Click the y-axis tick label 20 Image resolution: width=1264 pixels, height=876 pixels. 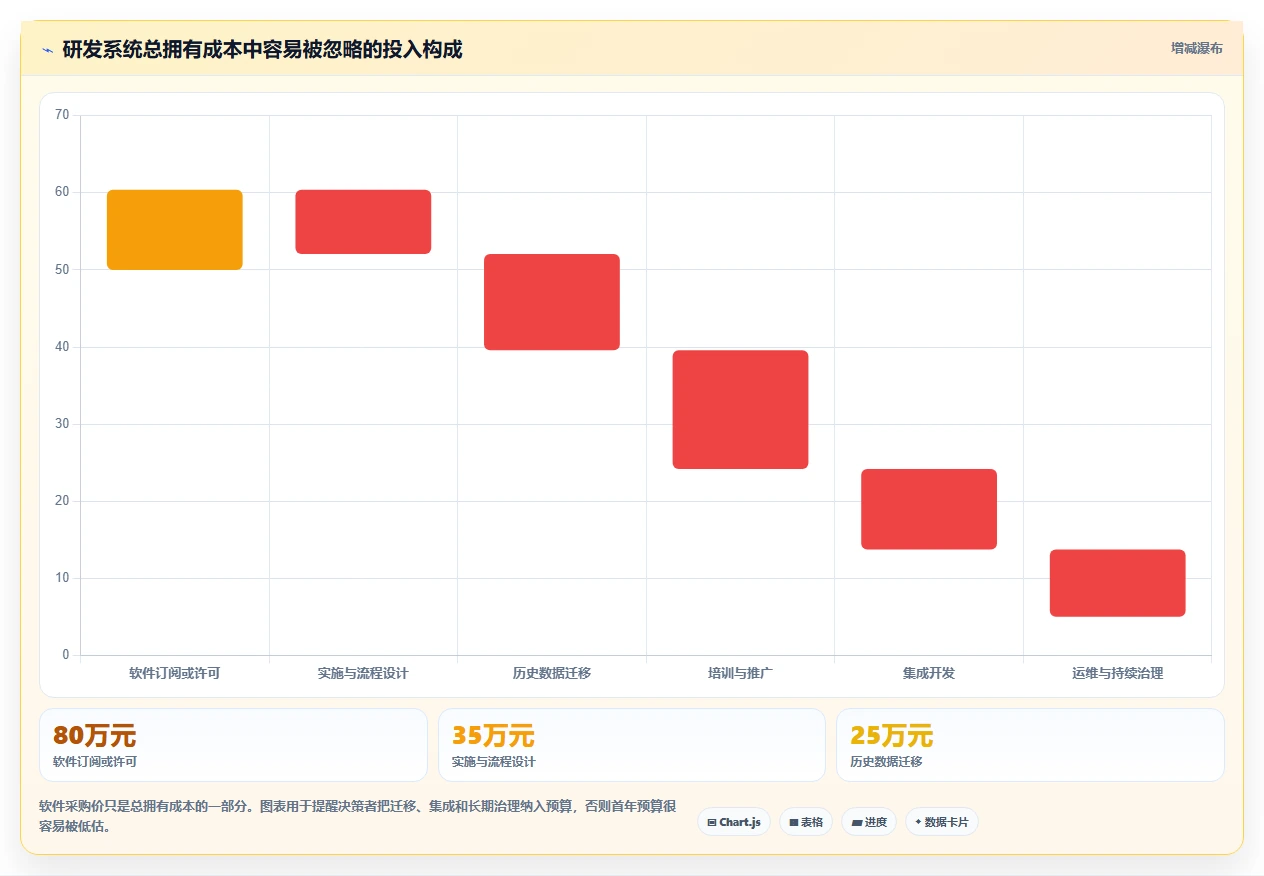coord(62,501)
